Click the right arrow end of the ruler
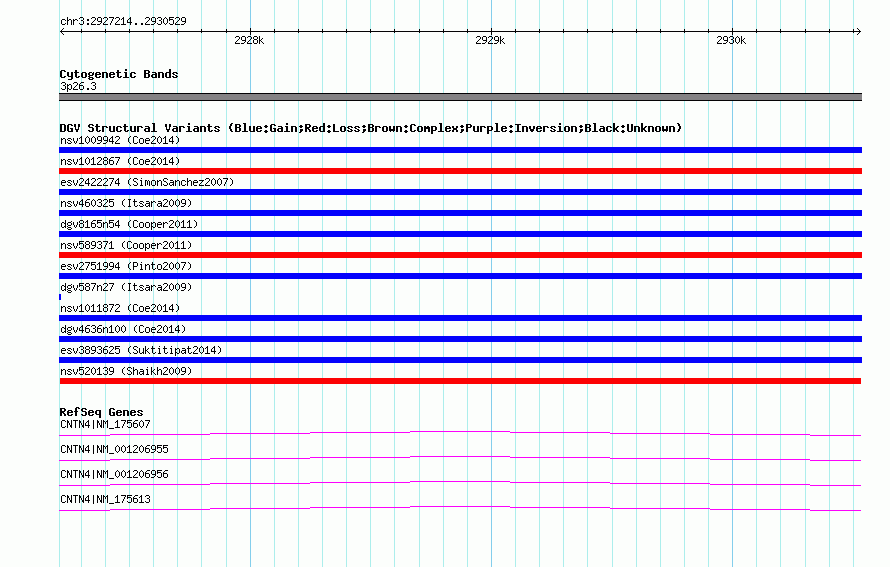Viewport: 890px width, 567px height. tap(858, 31)
